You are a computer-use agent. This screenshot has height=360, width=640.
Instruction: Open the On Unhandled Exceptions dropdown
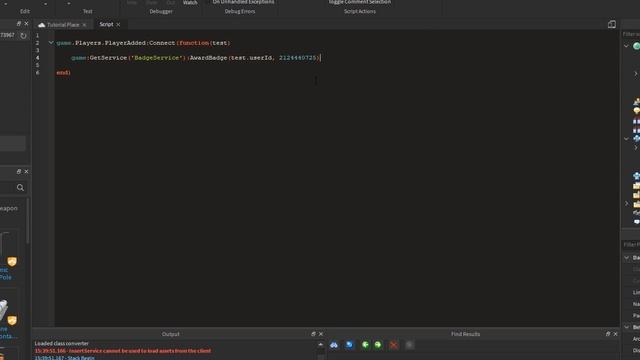click(243, 2)
